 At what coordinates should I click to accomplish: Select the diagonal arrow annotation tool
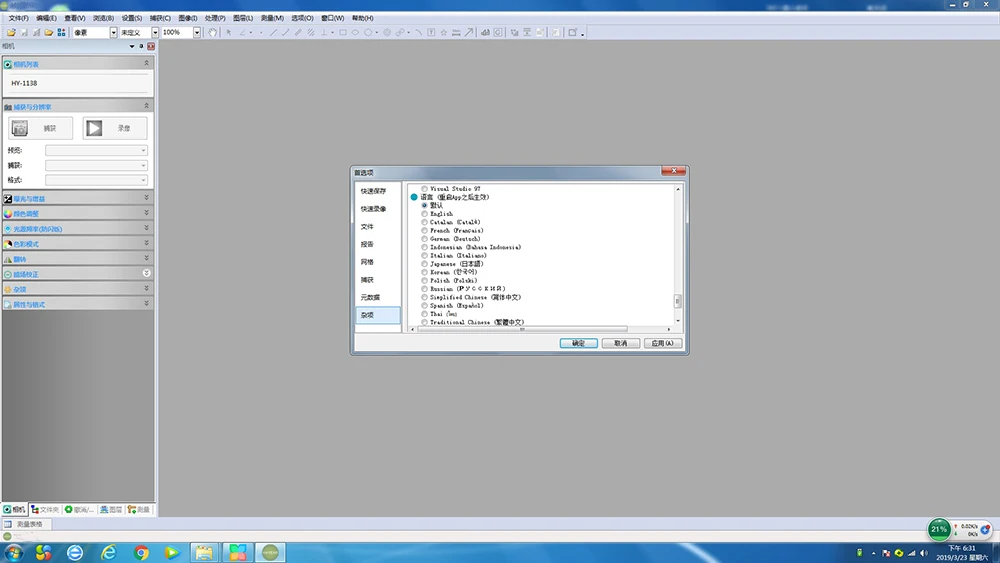pyautogui.click(x=469, y=33)
